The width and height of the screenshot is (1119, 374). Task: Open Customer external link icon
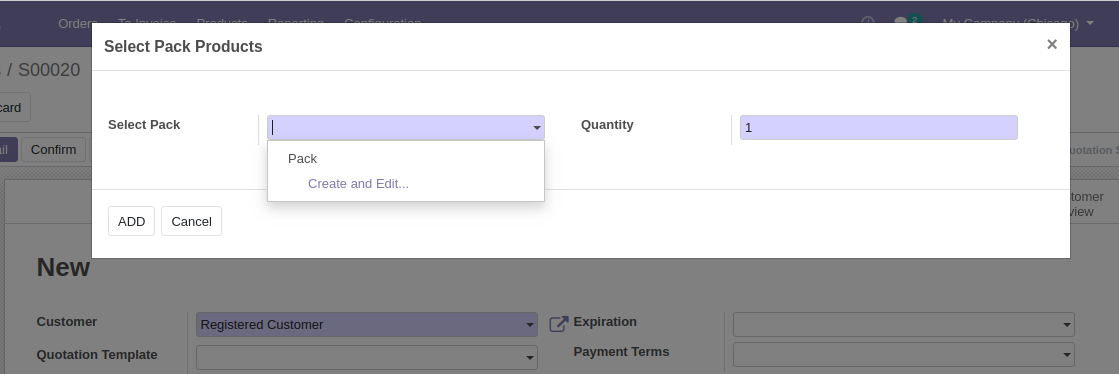click(x=559, y=324)
